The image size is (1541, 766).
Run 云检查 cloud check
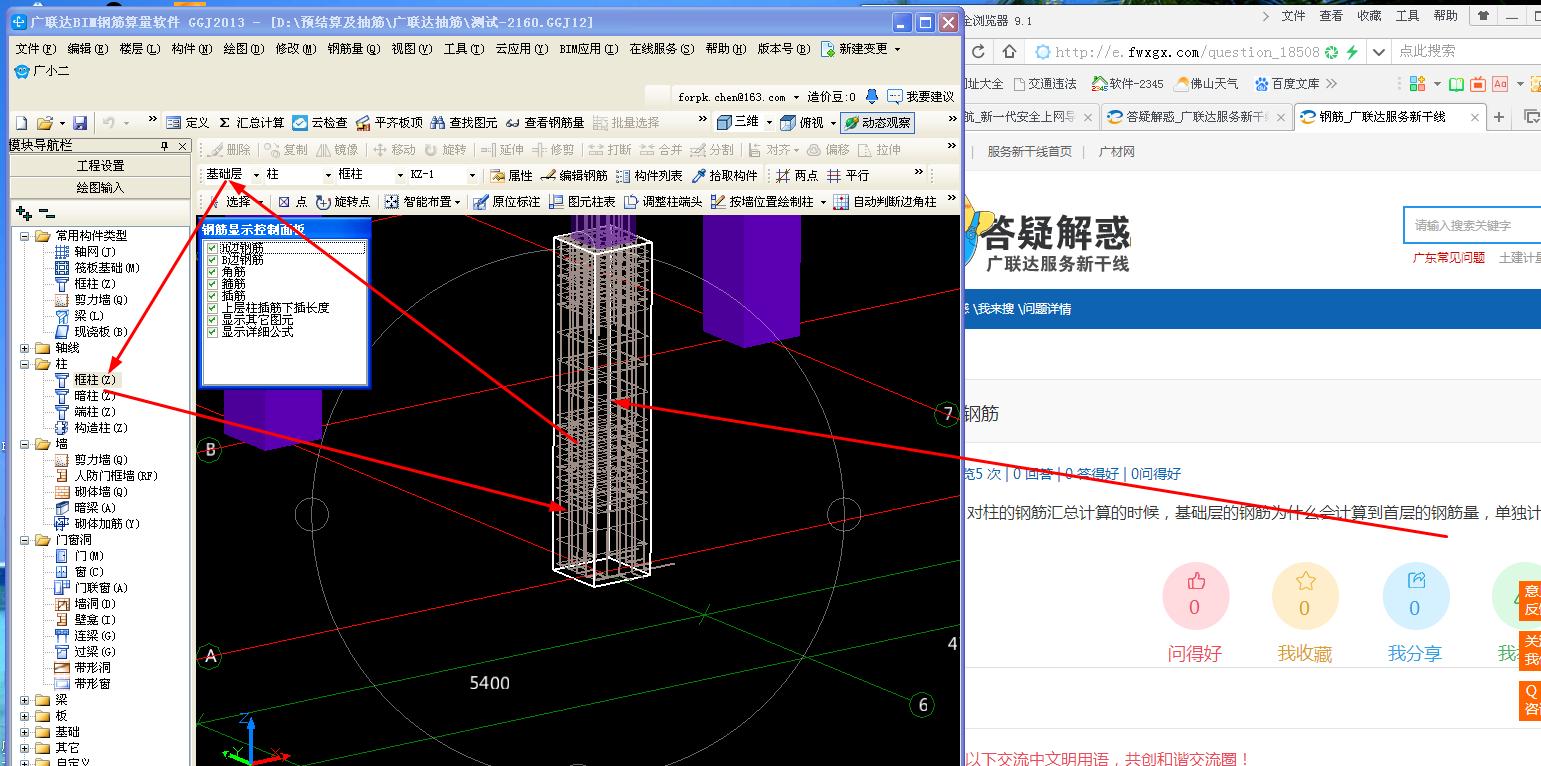pyautogui.click(x=320, y=122)
